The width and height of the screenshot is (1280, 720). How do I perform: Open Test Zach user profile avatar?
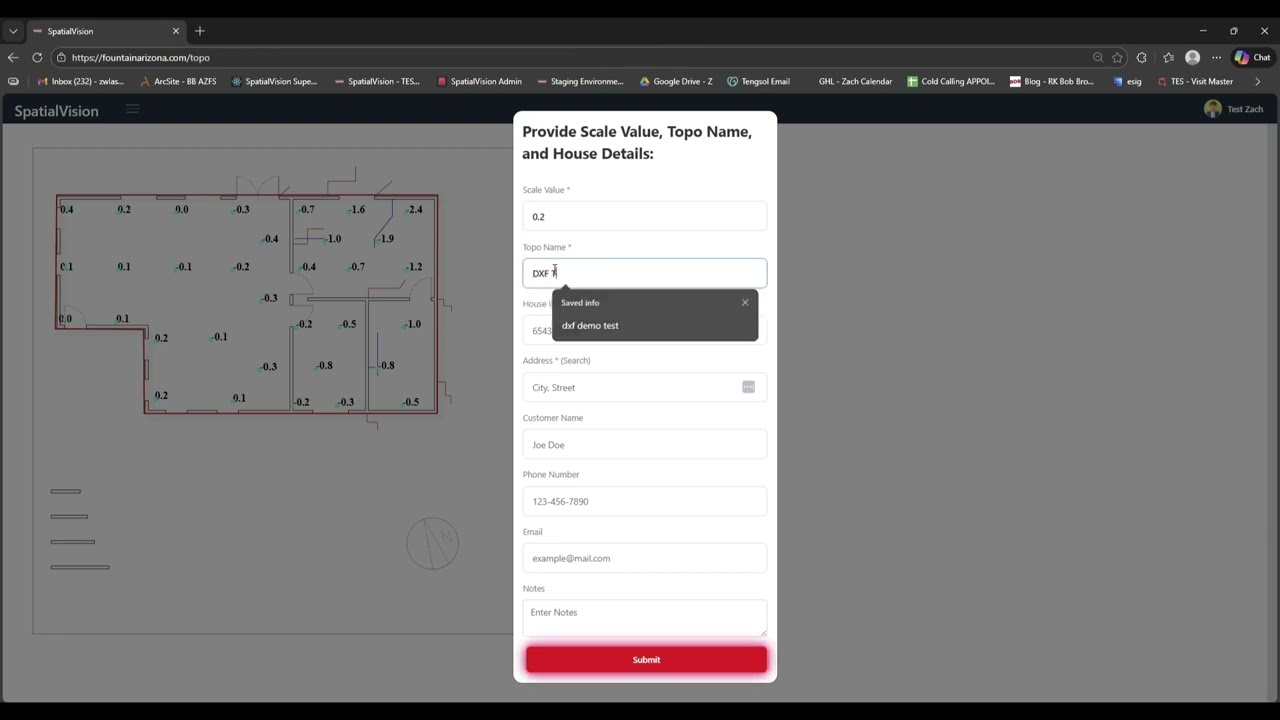tap(1213, 109)
